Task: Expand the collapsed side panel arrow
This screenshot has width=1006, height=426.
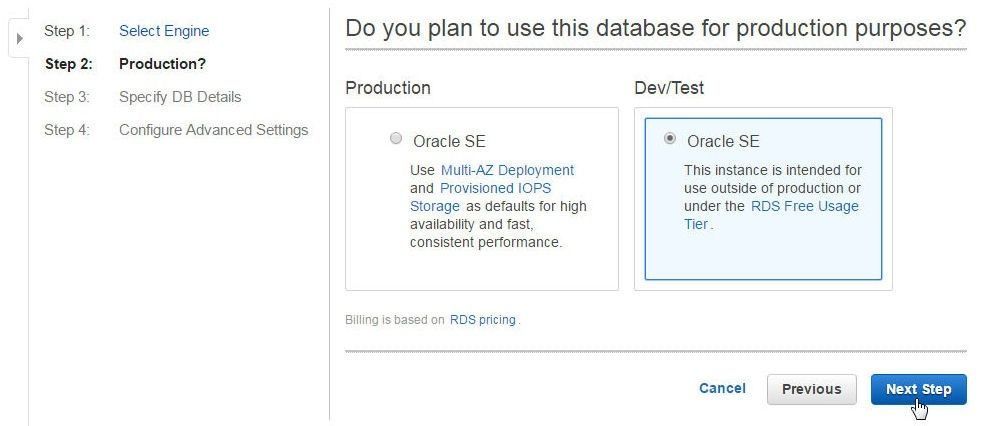Action: [x=19, y=38]
